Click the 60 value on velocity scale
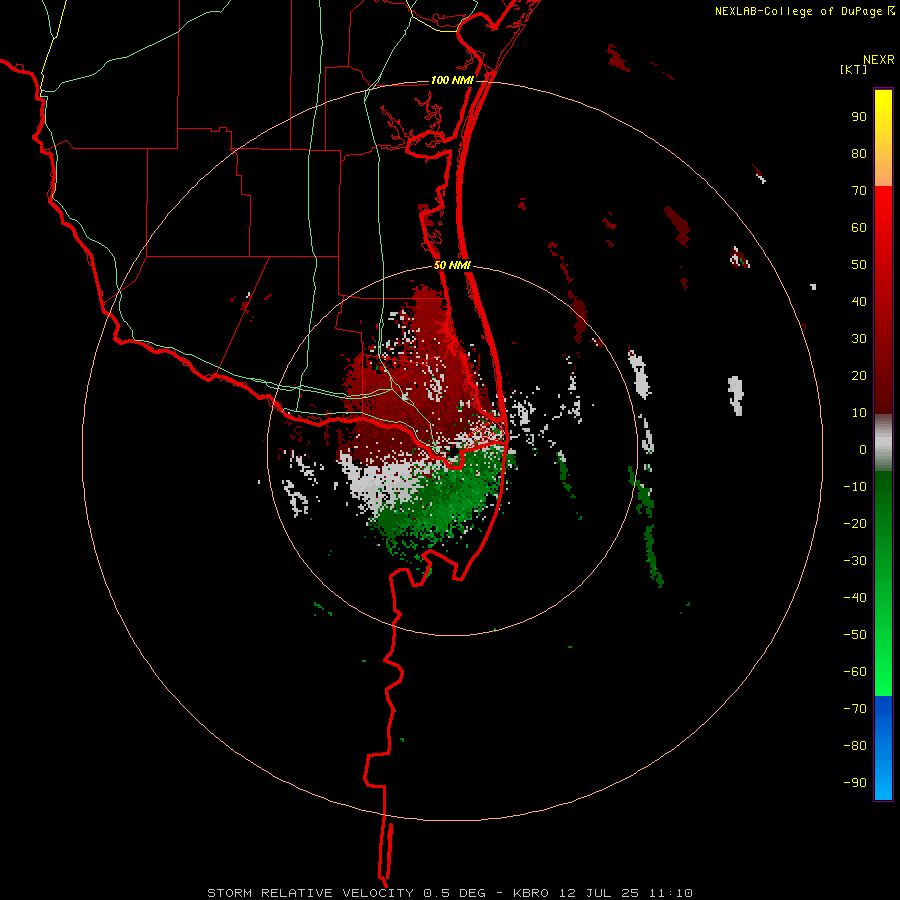This screenshot has width=900, height=900. 859,228
